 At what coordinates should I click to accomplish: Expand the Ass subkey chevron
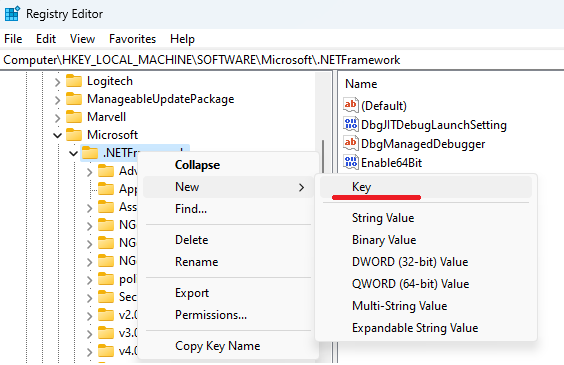point(90,208)
